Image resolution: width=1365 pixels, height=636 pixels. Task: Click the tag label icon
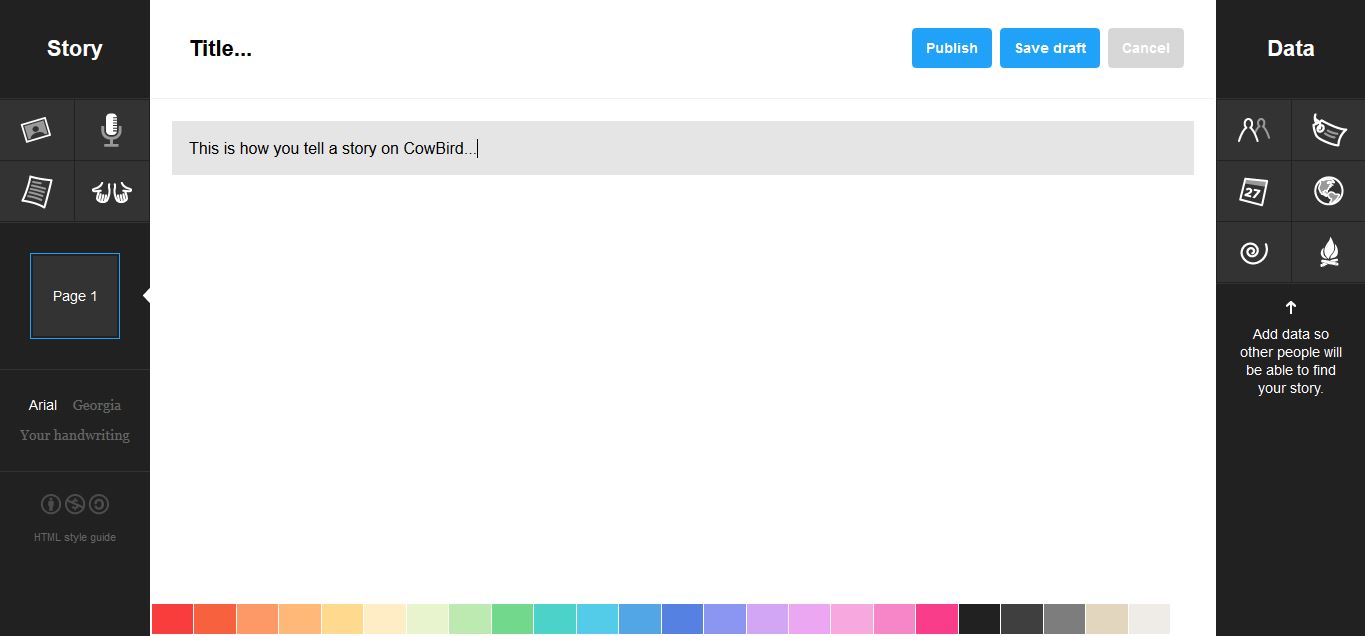[x=1328, y=130]
